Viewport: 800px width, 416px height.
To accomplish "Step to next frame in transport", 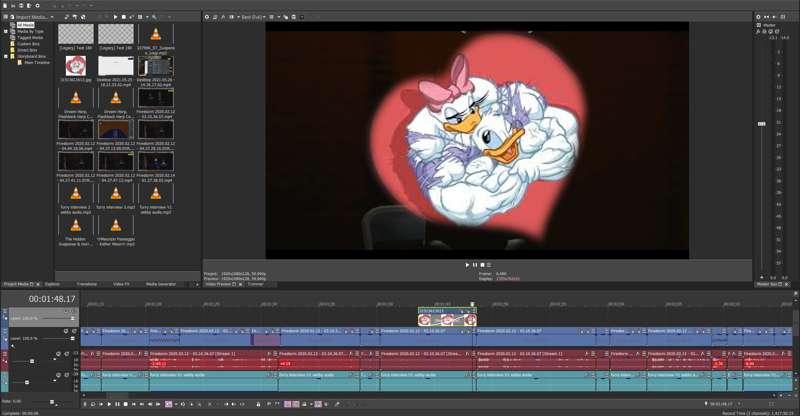I will click(158, 404).
